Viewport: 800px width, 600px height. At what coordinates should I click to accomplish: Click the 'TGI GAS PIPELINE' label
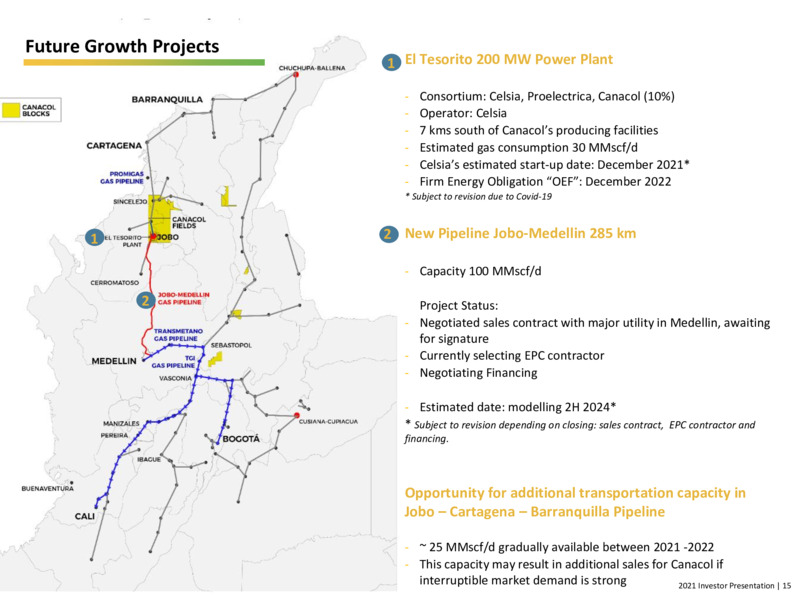pyautogui.click(x=173, y=362)
